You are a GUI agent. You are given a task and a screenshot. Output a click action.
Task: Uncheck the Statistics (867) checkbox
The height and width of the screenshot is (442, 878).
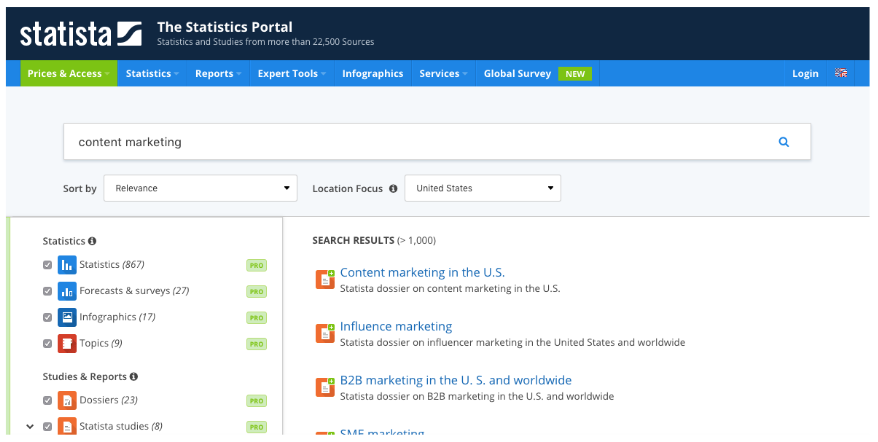tap(48, 265)
